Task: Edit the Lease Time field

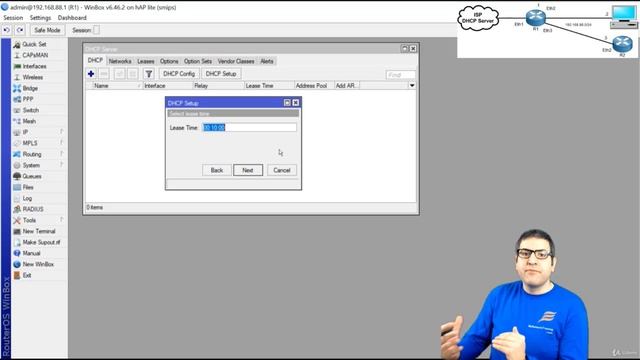Action: click(249, 128)
